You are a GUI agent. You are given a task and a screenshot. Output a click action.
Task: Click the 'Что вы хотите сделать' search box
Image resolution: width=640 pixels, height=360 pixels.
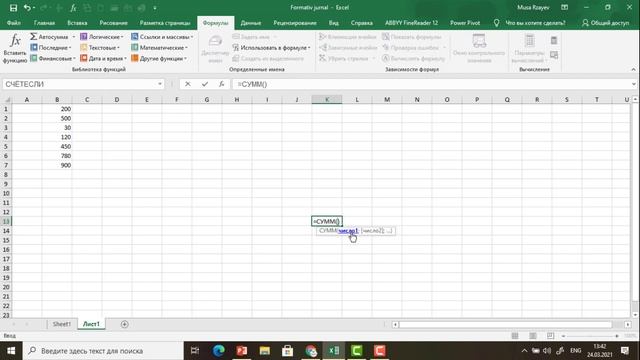[530, 23]
